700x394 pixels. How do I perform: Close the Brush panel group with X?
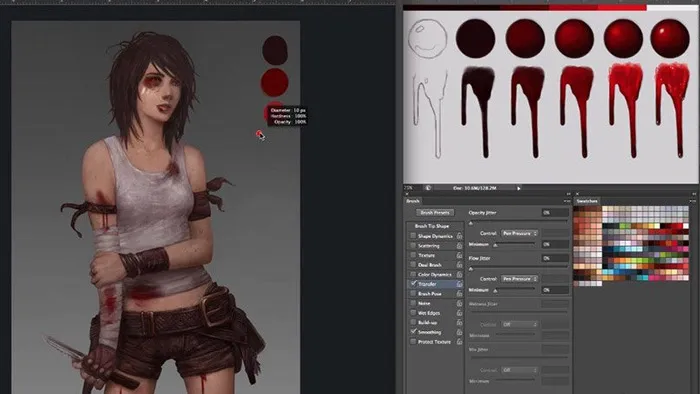click(x=407, y=194)
